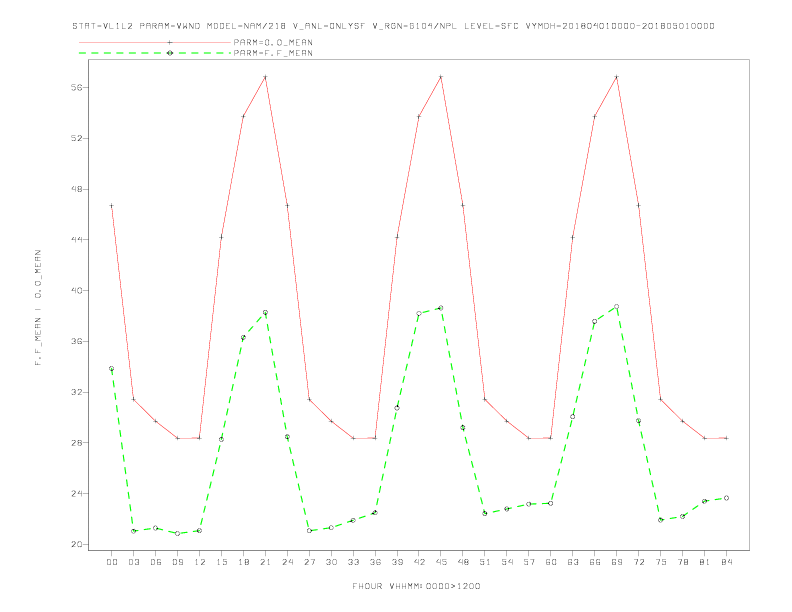The height and width of the screenshot is (612, 792).
Task: Click x-axis forecast hour label 81
Action: click(x=705, y=562)
